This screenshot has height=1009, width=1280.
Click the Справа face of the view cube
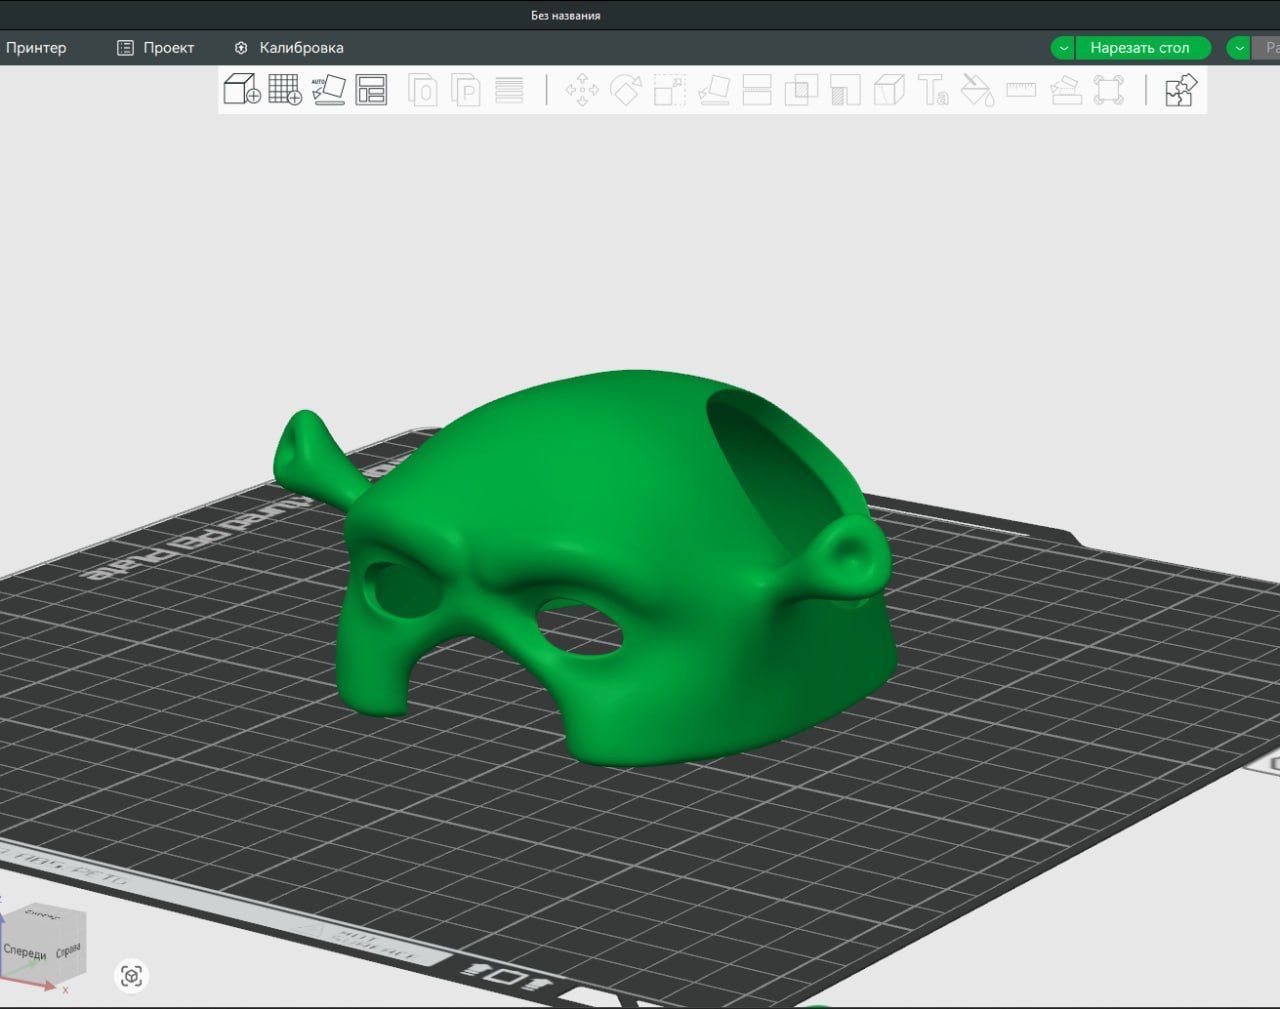click(68, 949)
